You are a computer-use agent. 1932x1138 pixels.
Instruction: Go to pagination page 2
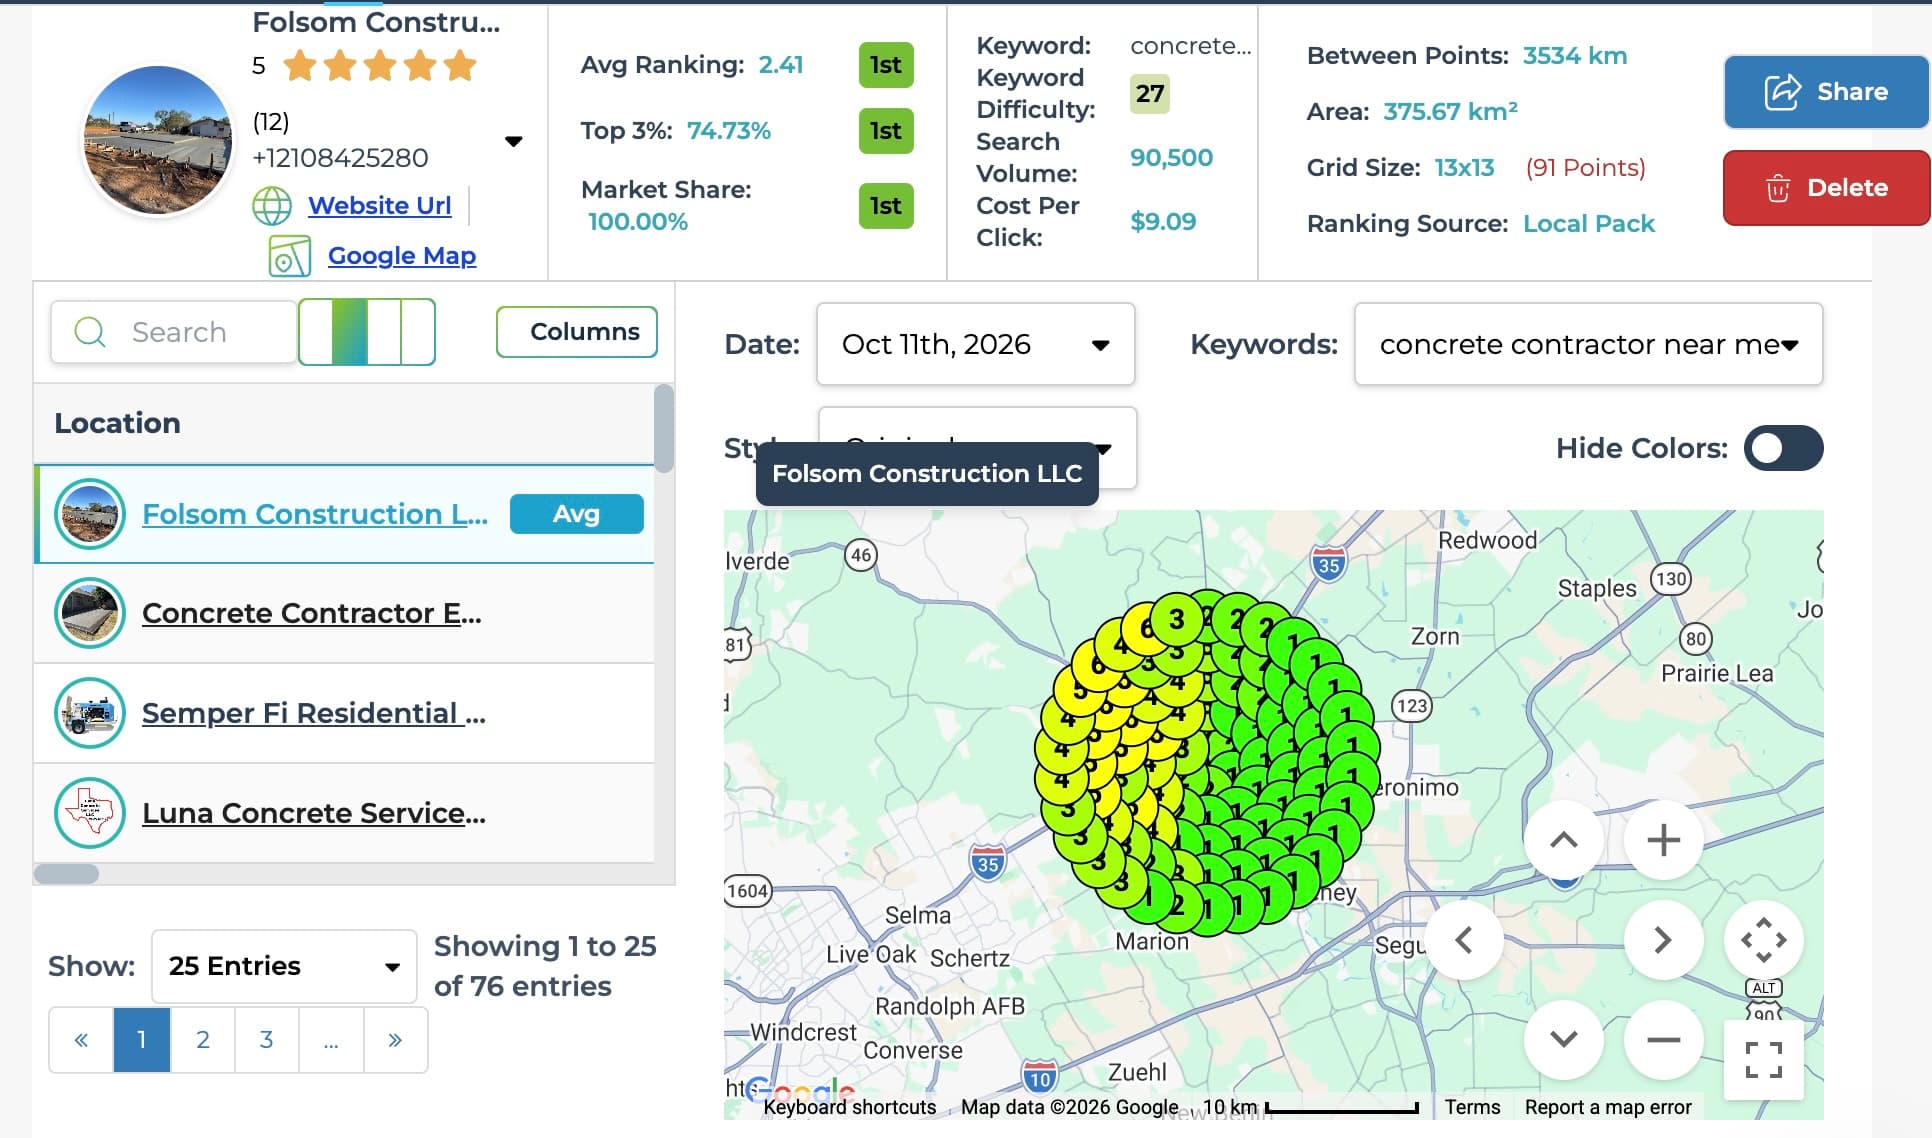click(x=203, y=1040)
